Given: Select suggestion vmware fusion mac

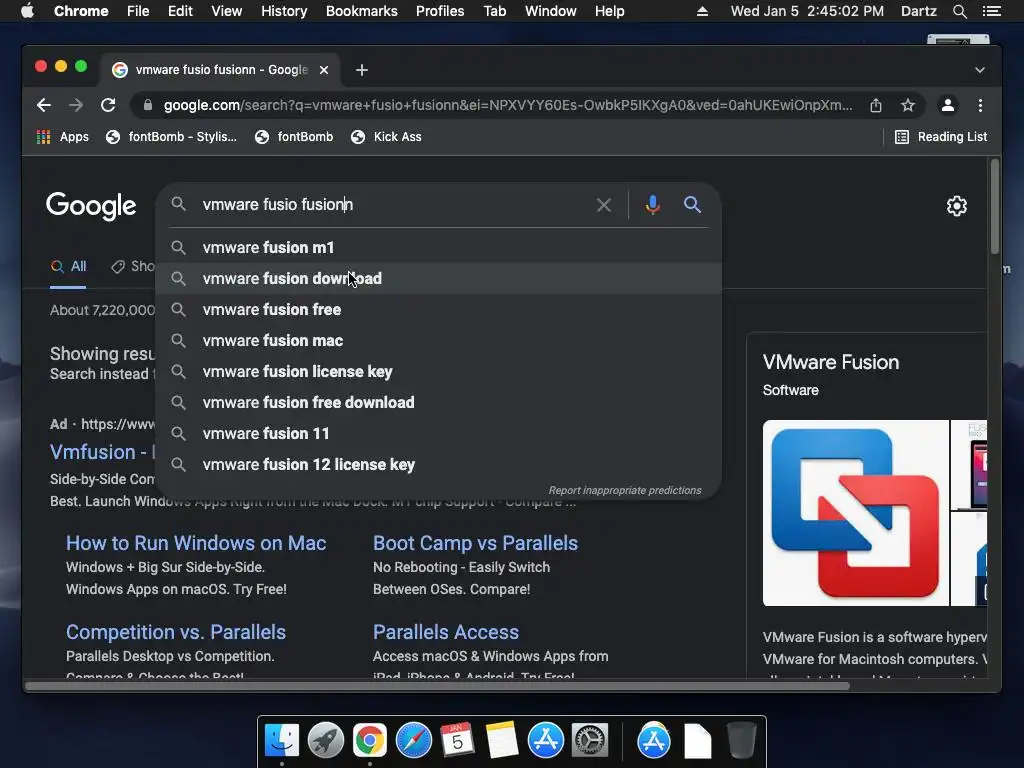Looking at the screenshot, I should (439, 340).
